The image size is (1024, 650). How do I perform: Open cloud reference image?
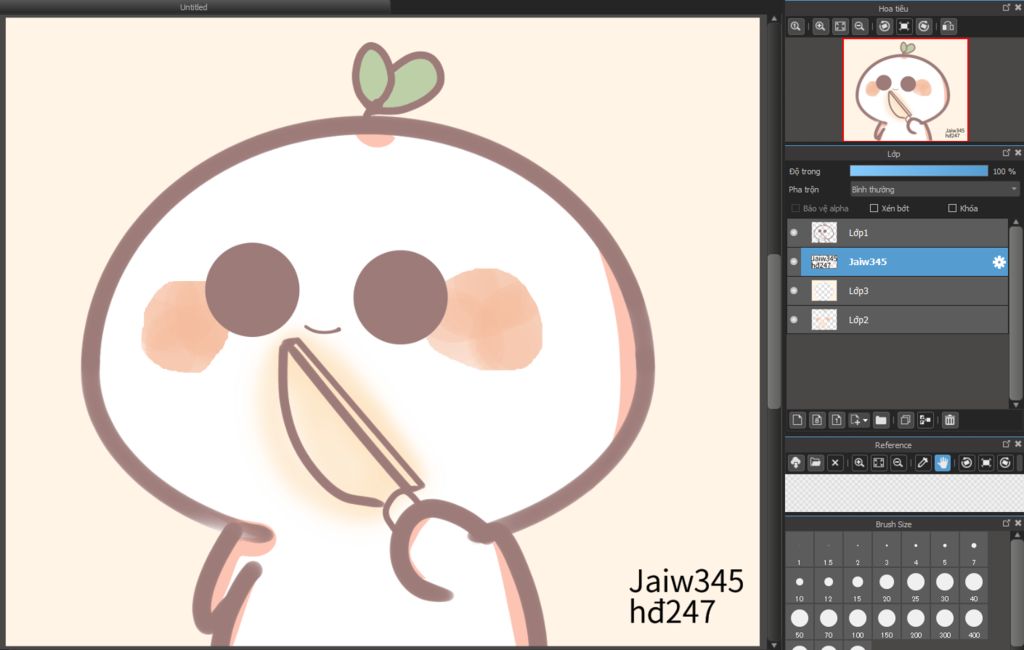click(795, 463)
